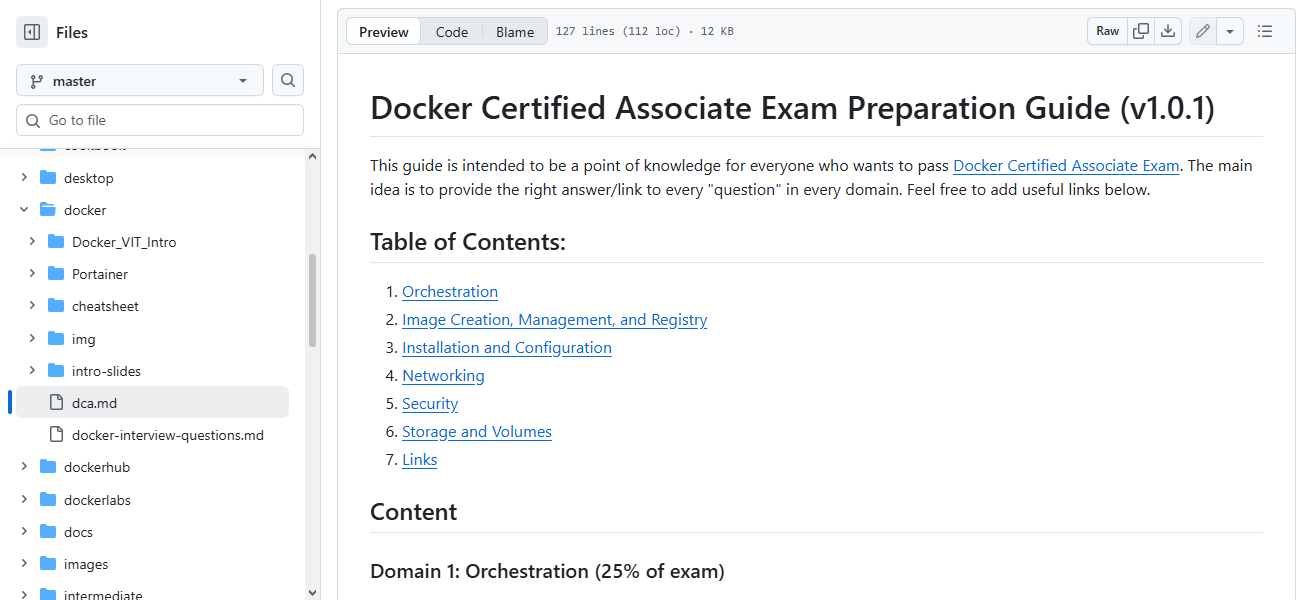Click the file tree scrollbar thumb

coord(312,300)
